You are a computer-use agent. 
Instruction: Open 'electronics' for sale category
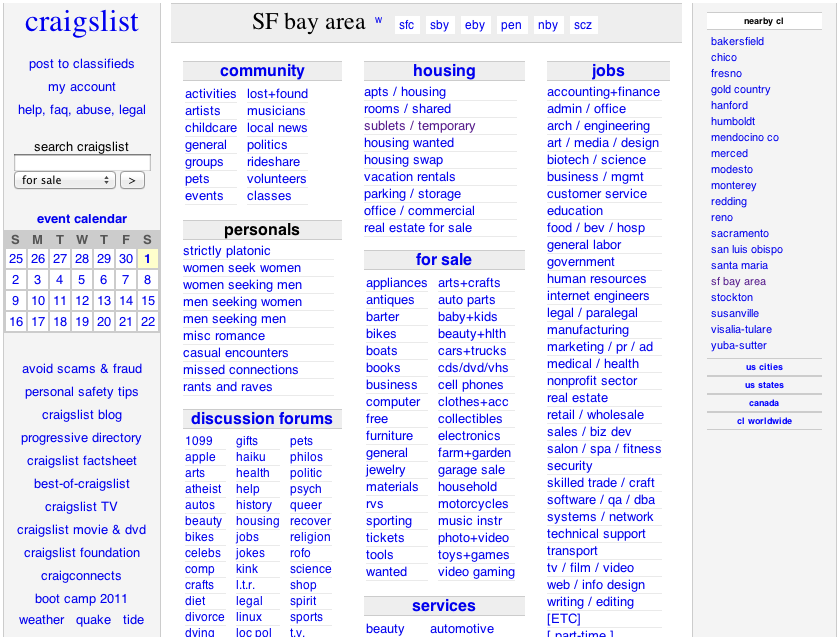[x=469, y=436]
